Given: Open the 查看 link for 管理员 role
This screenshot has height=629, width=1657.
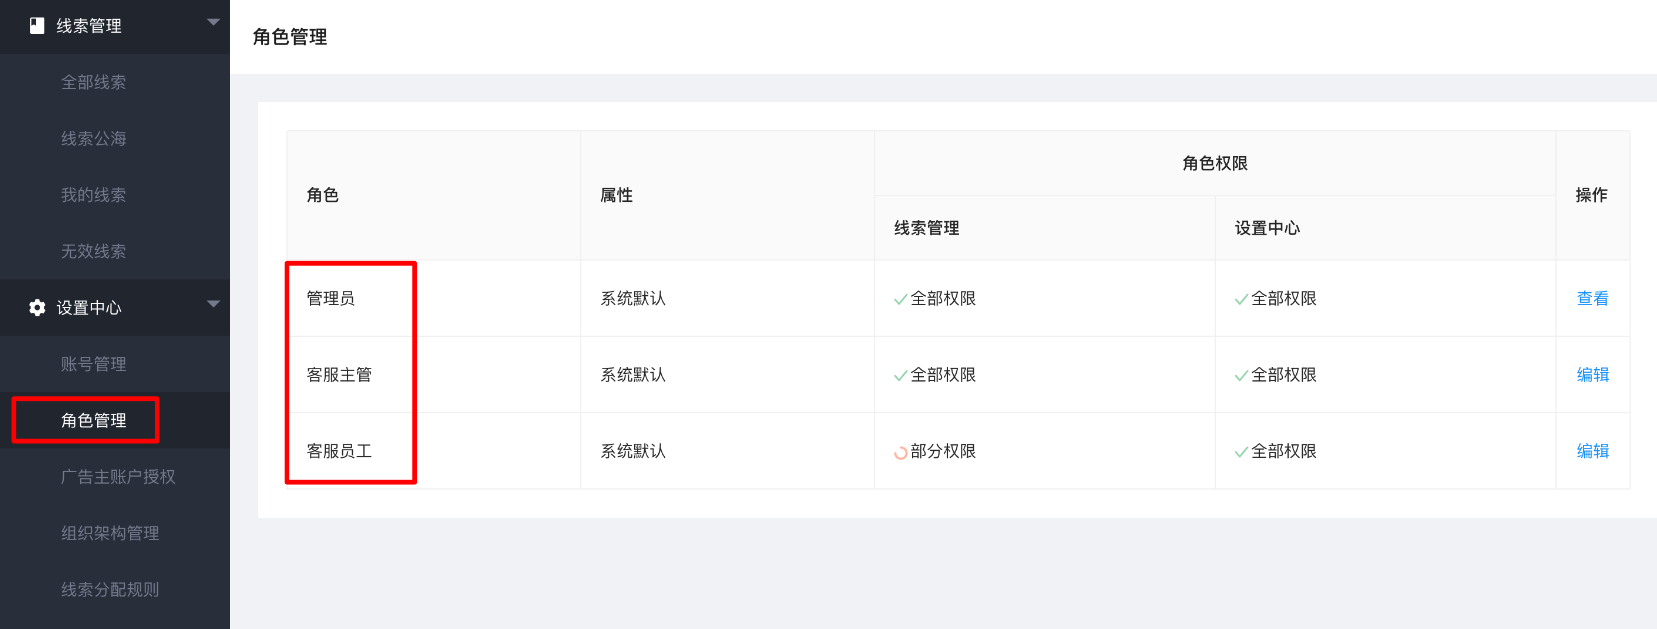Looking at the screenshot, I should point(1592,298).
